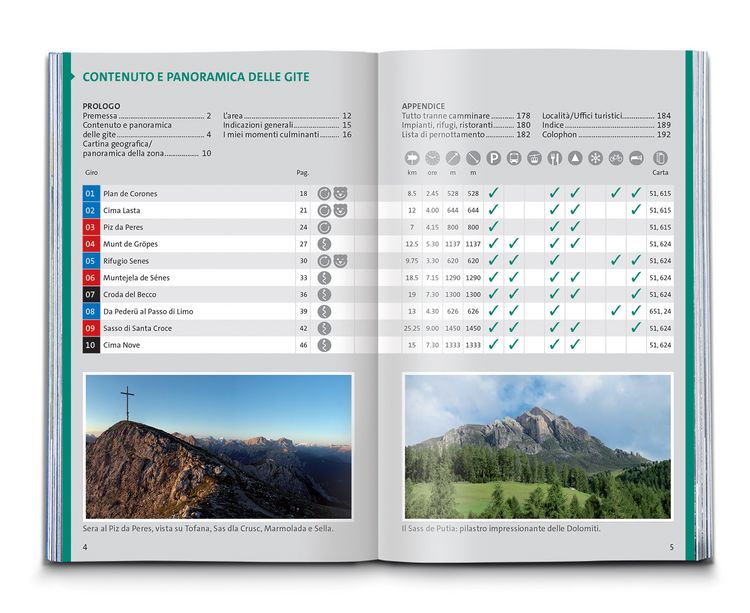Open the Indicazioni generali entry
Screen dimensions: 750x613
click(287, 125)
